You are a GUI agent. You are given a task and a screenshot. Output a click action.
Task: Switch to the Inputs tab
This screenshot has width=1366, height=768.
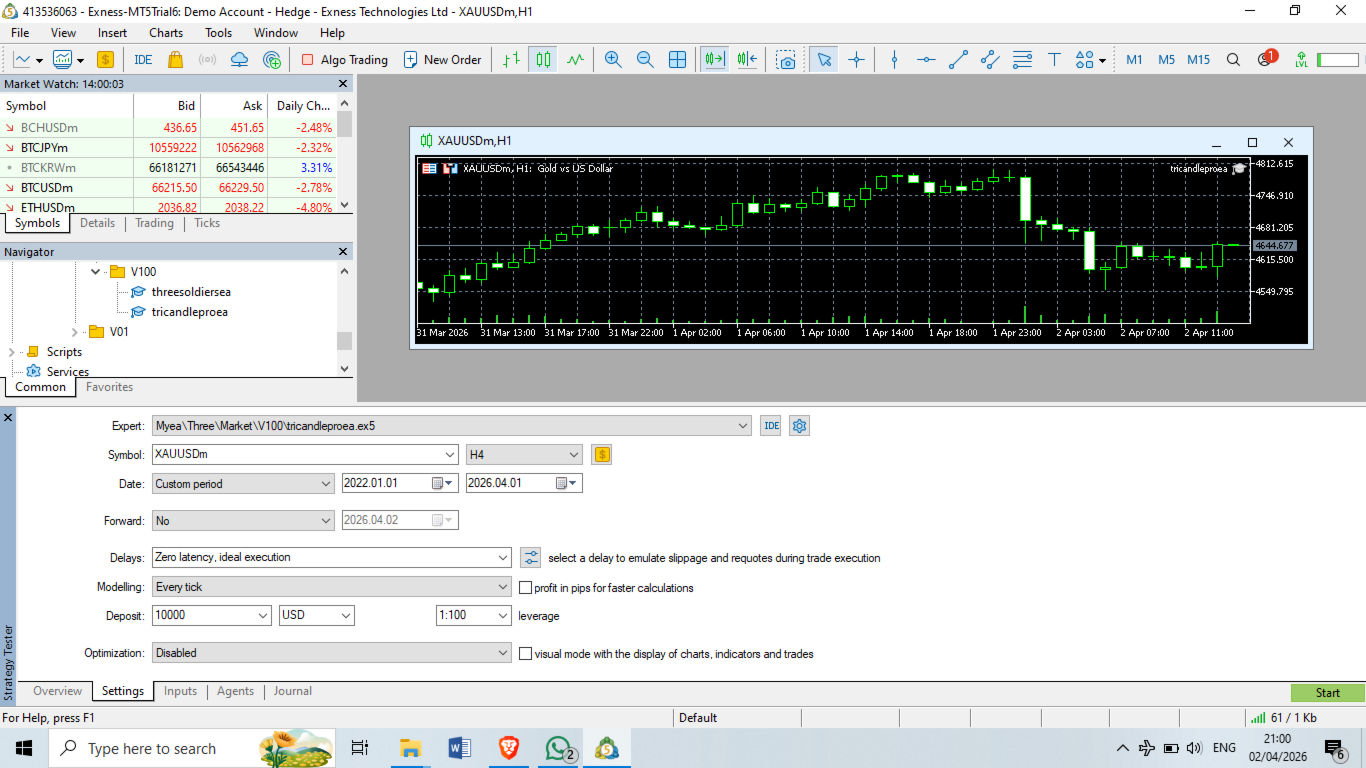click(180, 691)
